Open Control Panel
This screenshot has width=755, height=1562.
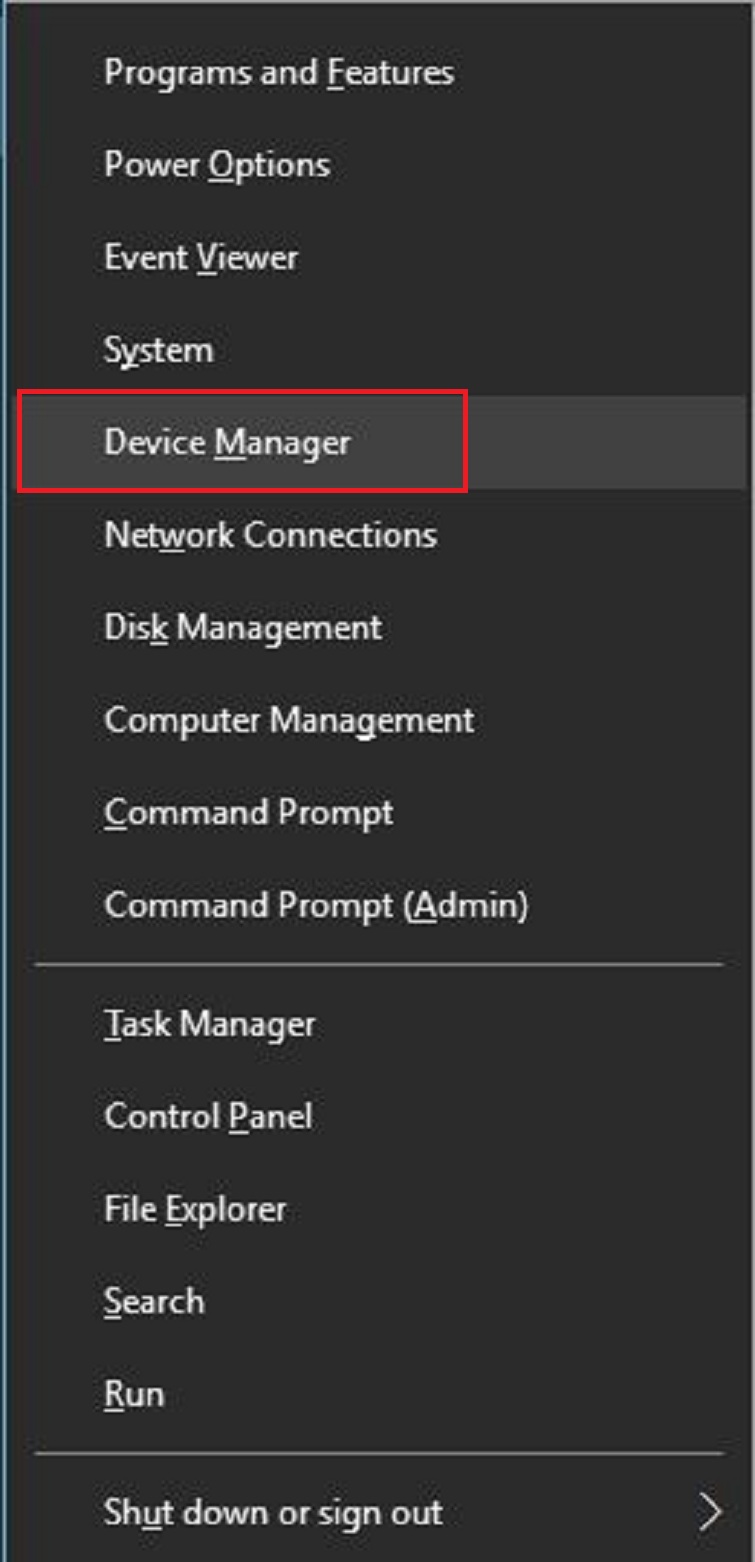tap(208, 1116)
